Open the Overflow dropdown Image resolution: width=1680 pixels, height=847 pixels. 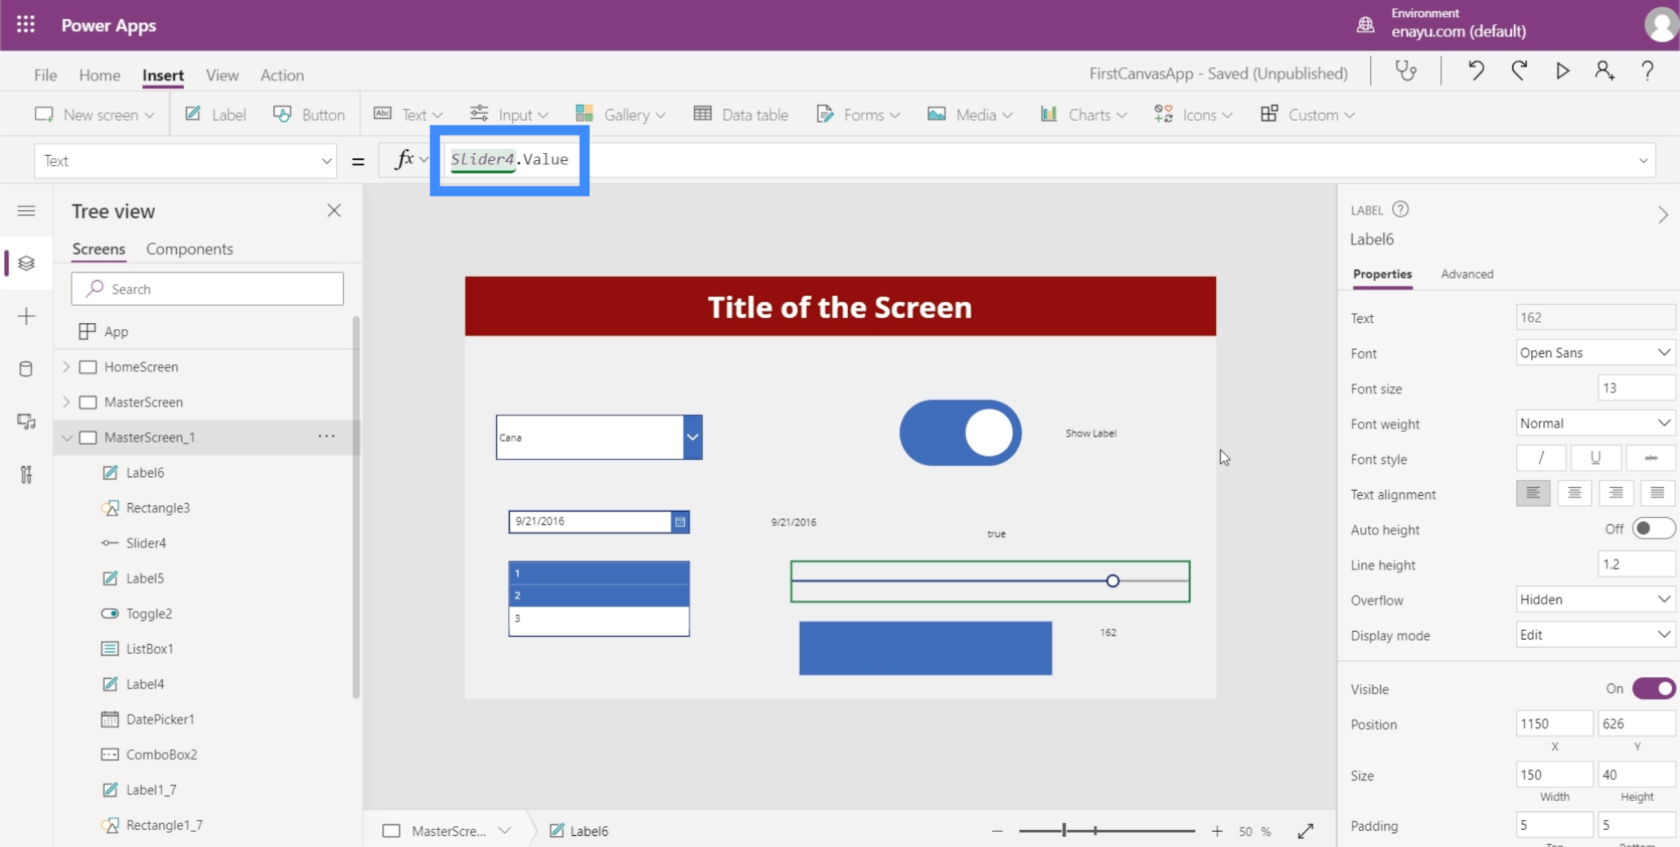(1595, 599)
